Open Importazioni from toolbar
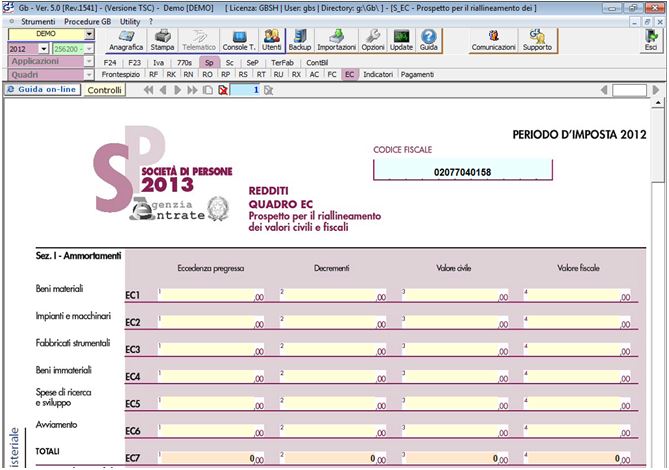Screen dimensions: 669x470 [337, 41]
